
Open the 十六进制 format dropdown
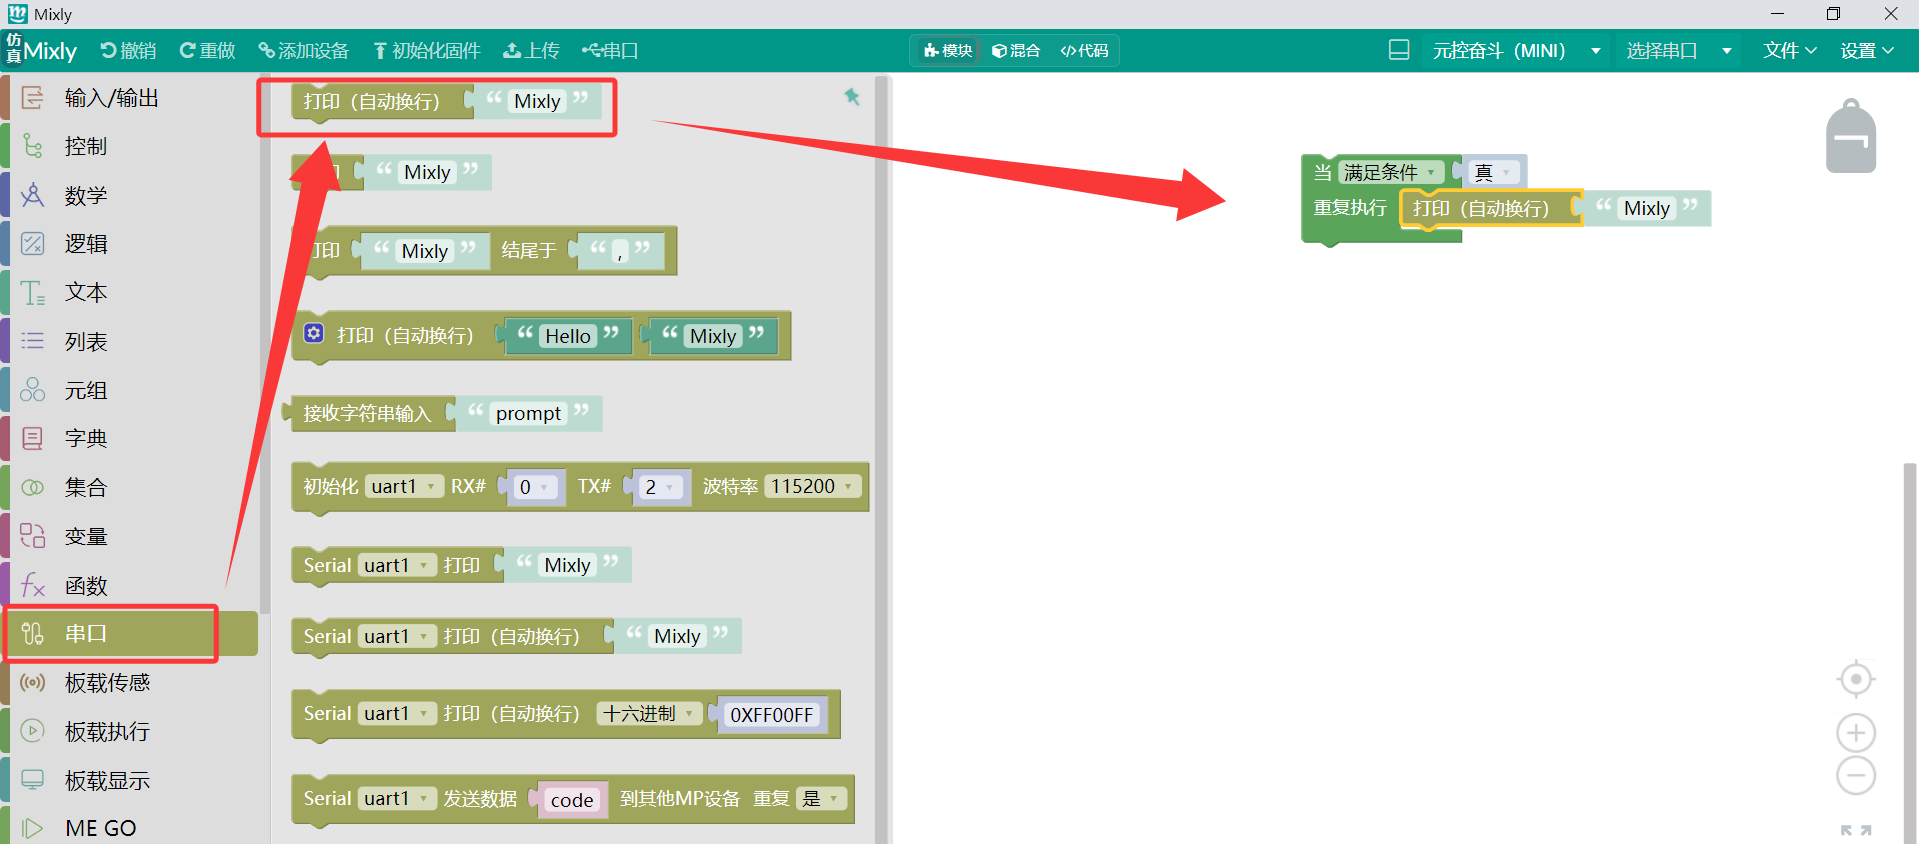coord(649,713)
